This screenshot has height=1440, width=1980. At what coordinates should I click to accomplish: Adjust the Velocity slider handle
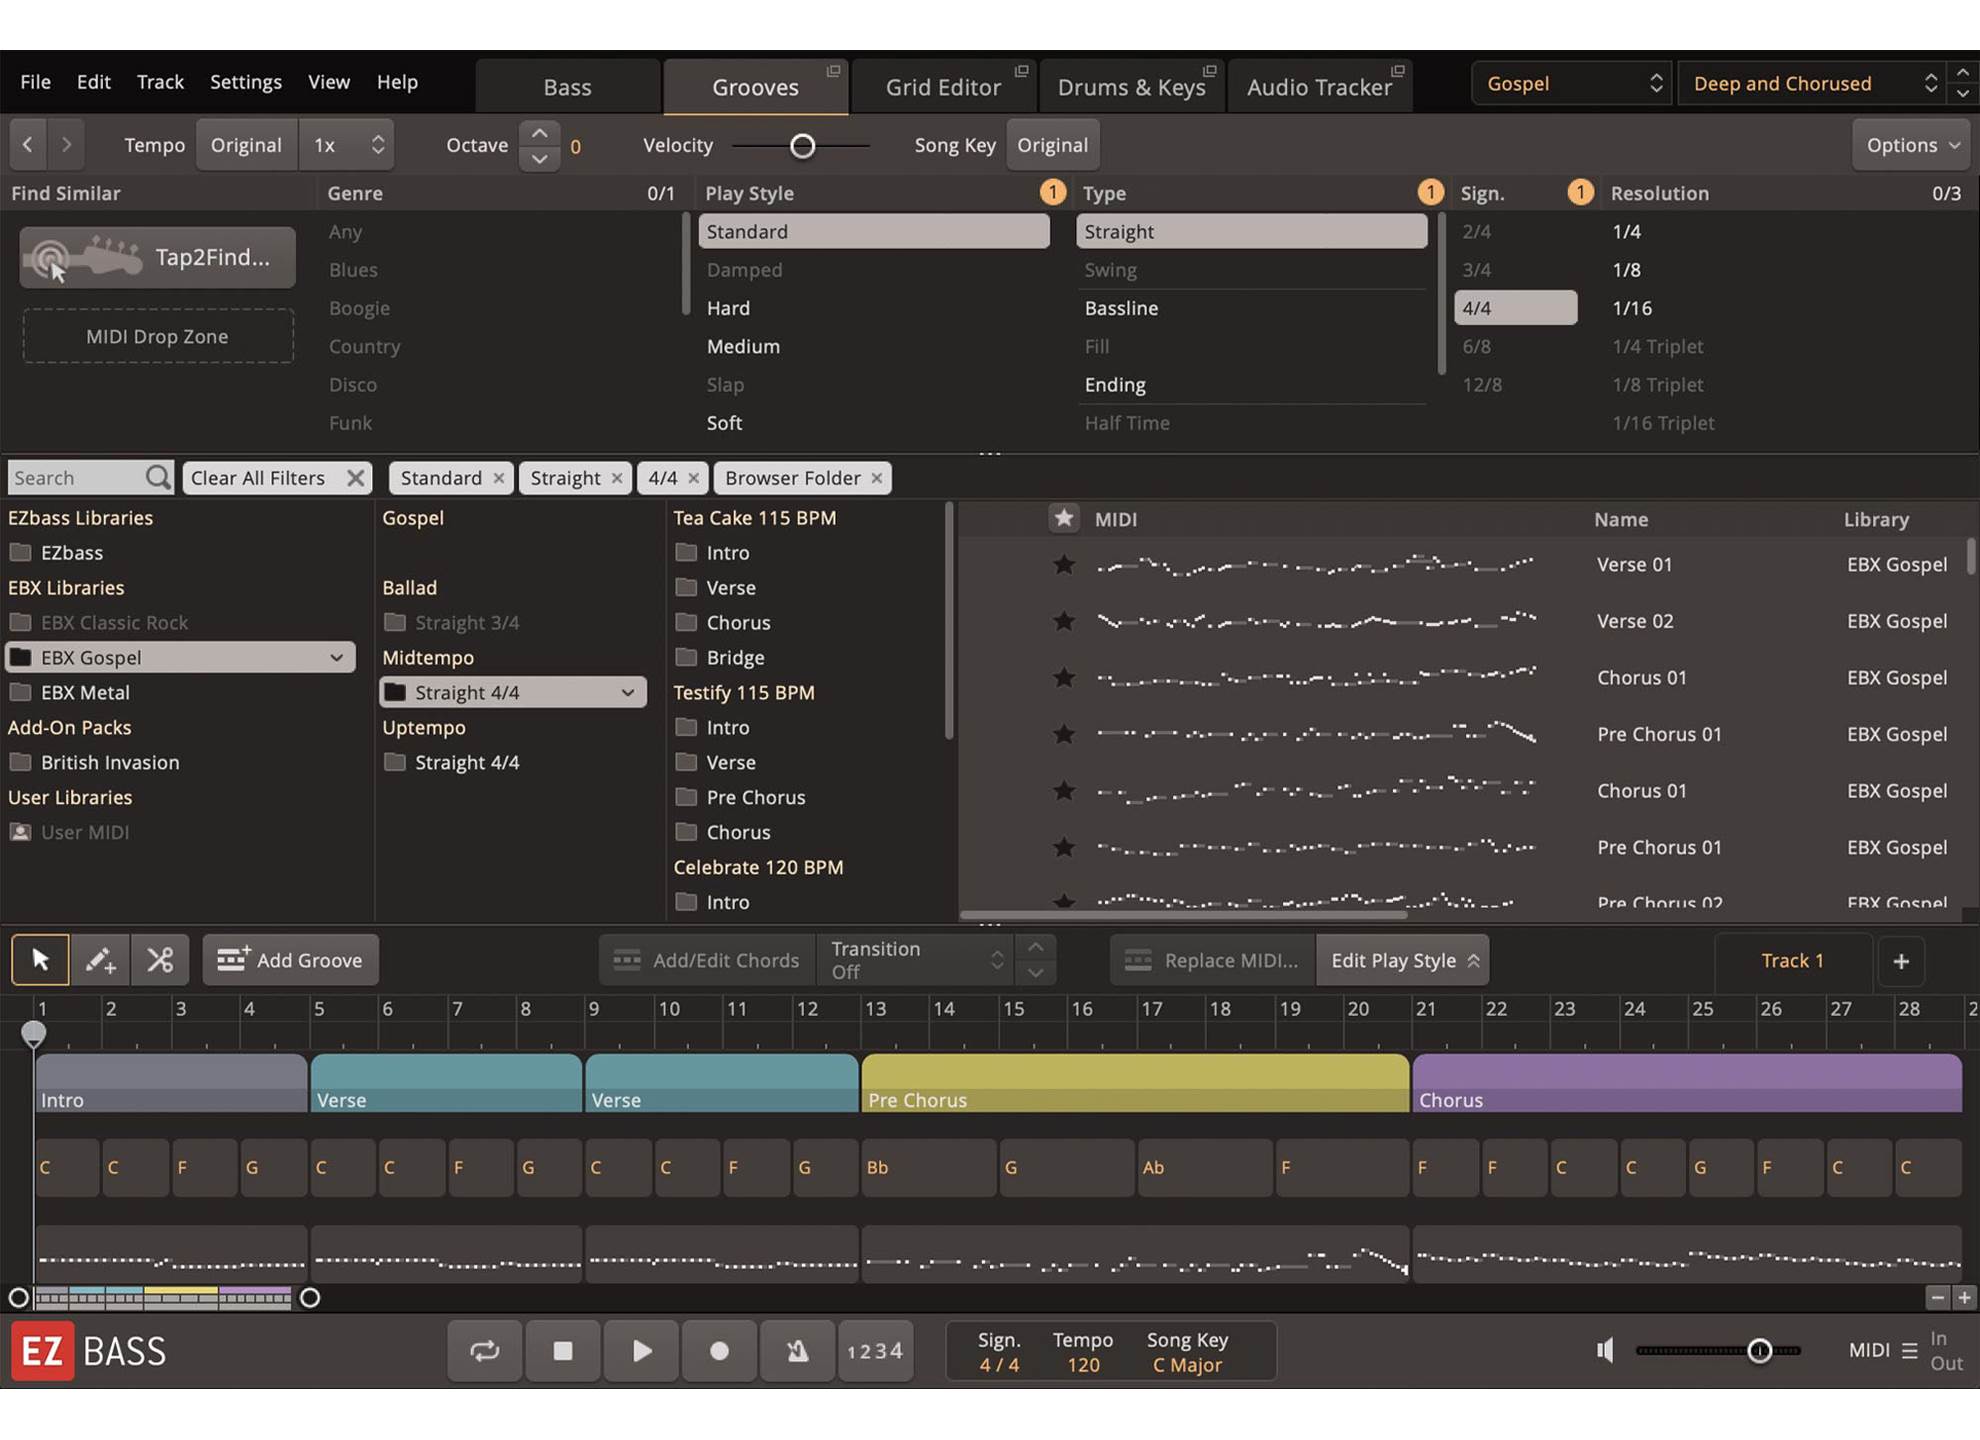802,146
